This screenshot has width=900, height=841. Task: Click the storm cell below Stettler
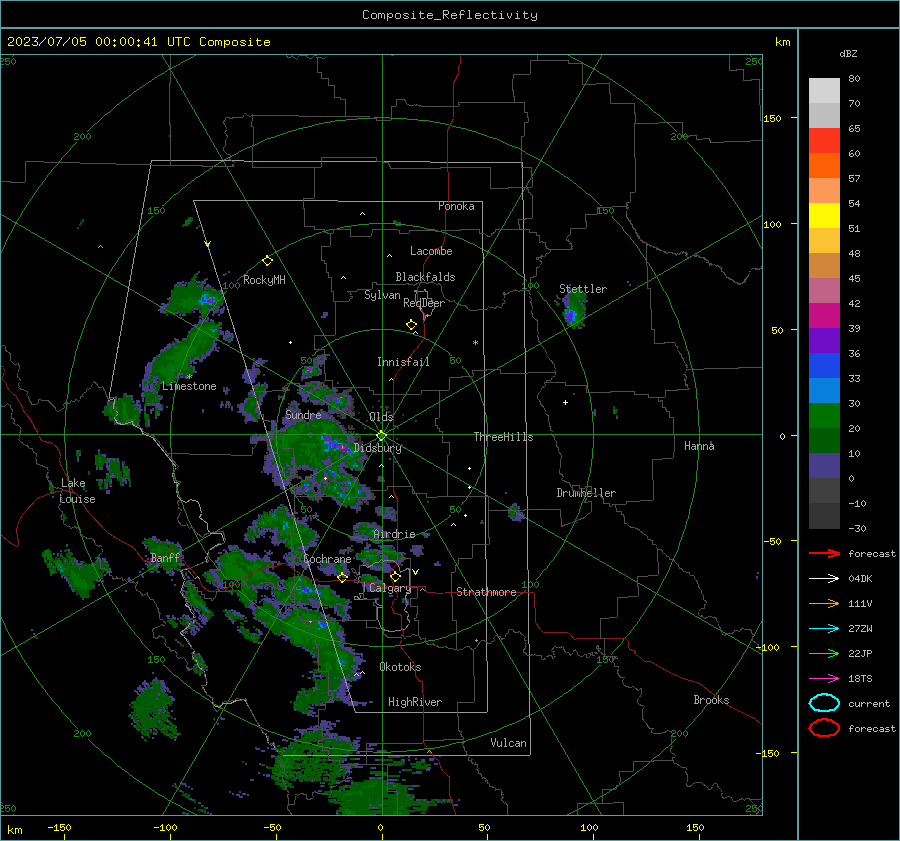pyautogui.click(x=572, y=311)
